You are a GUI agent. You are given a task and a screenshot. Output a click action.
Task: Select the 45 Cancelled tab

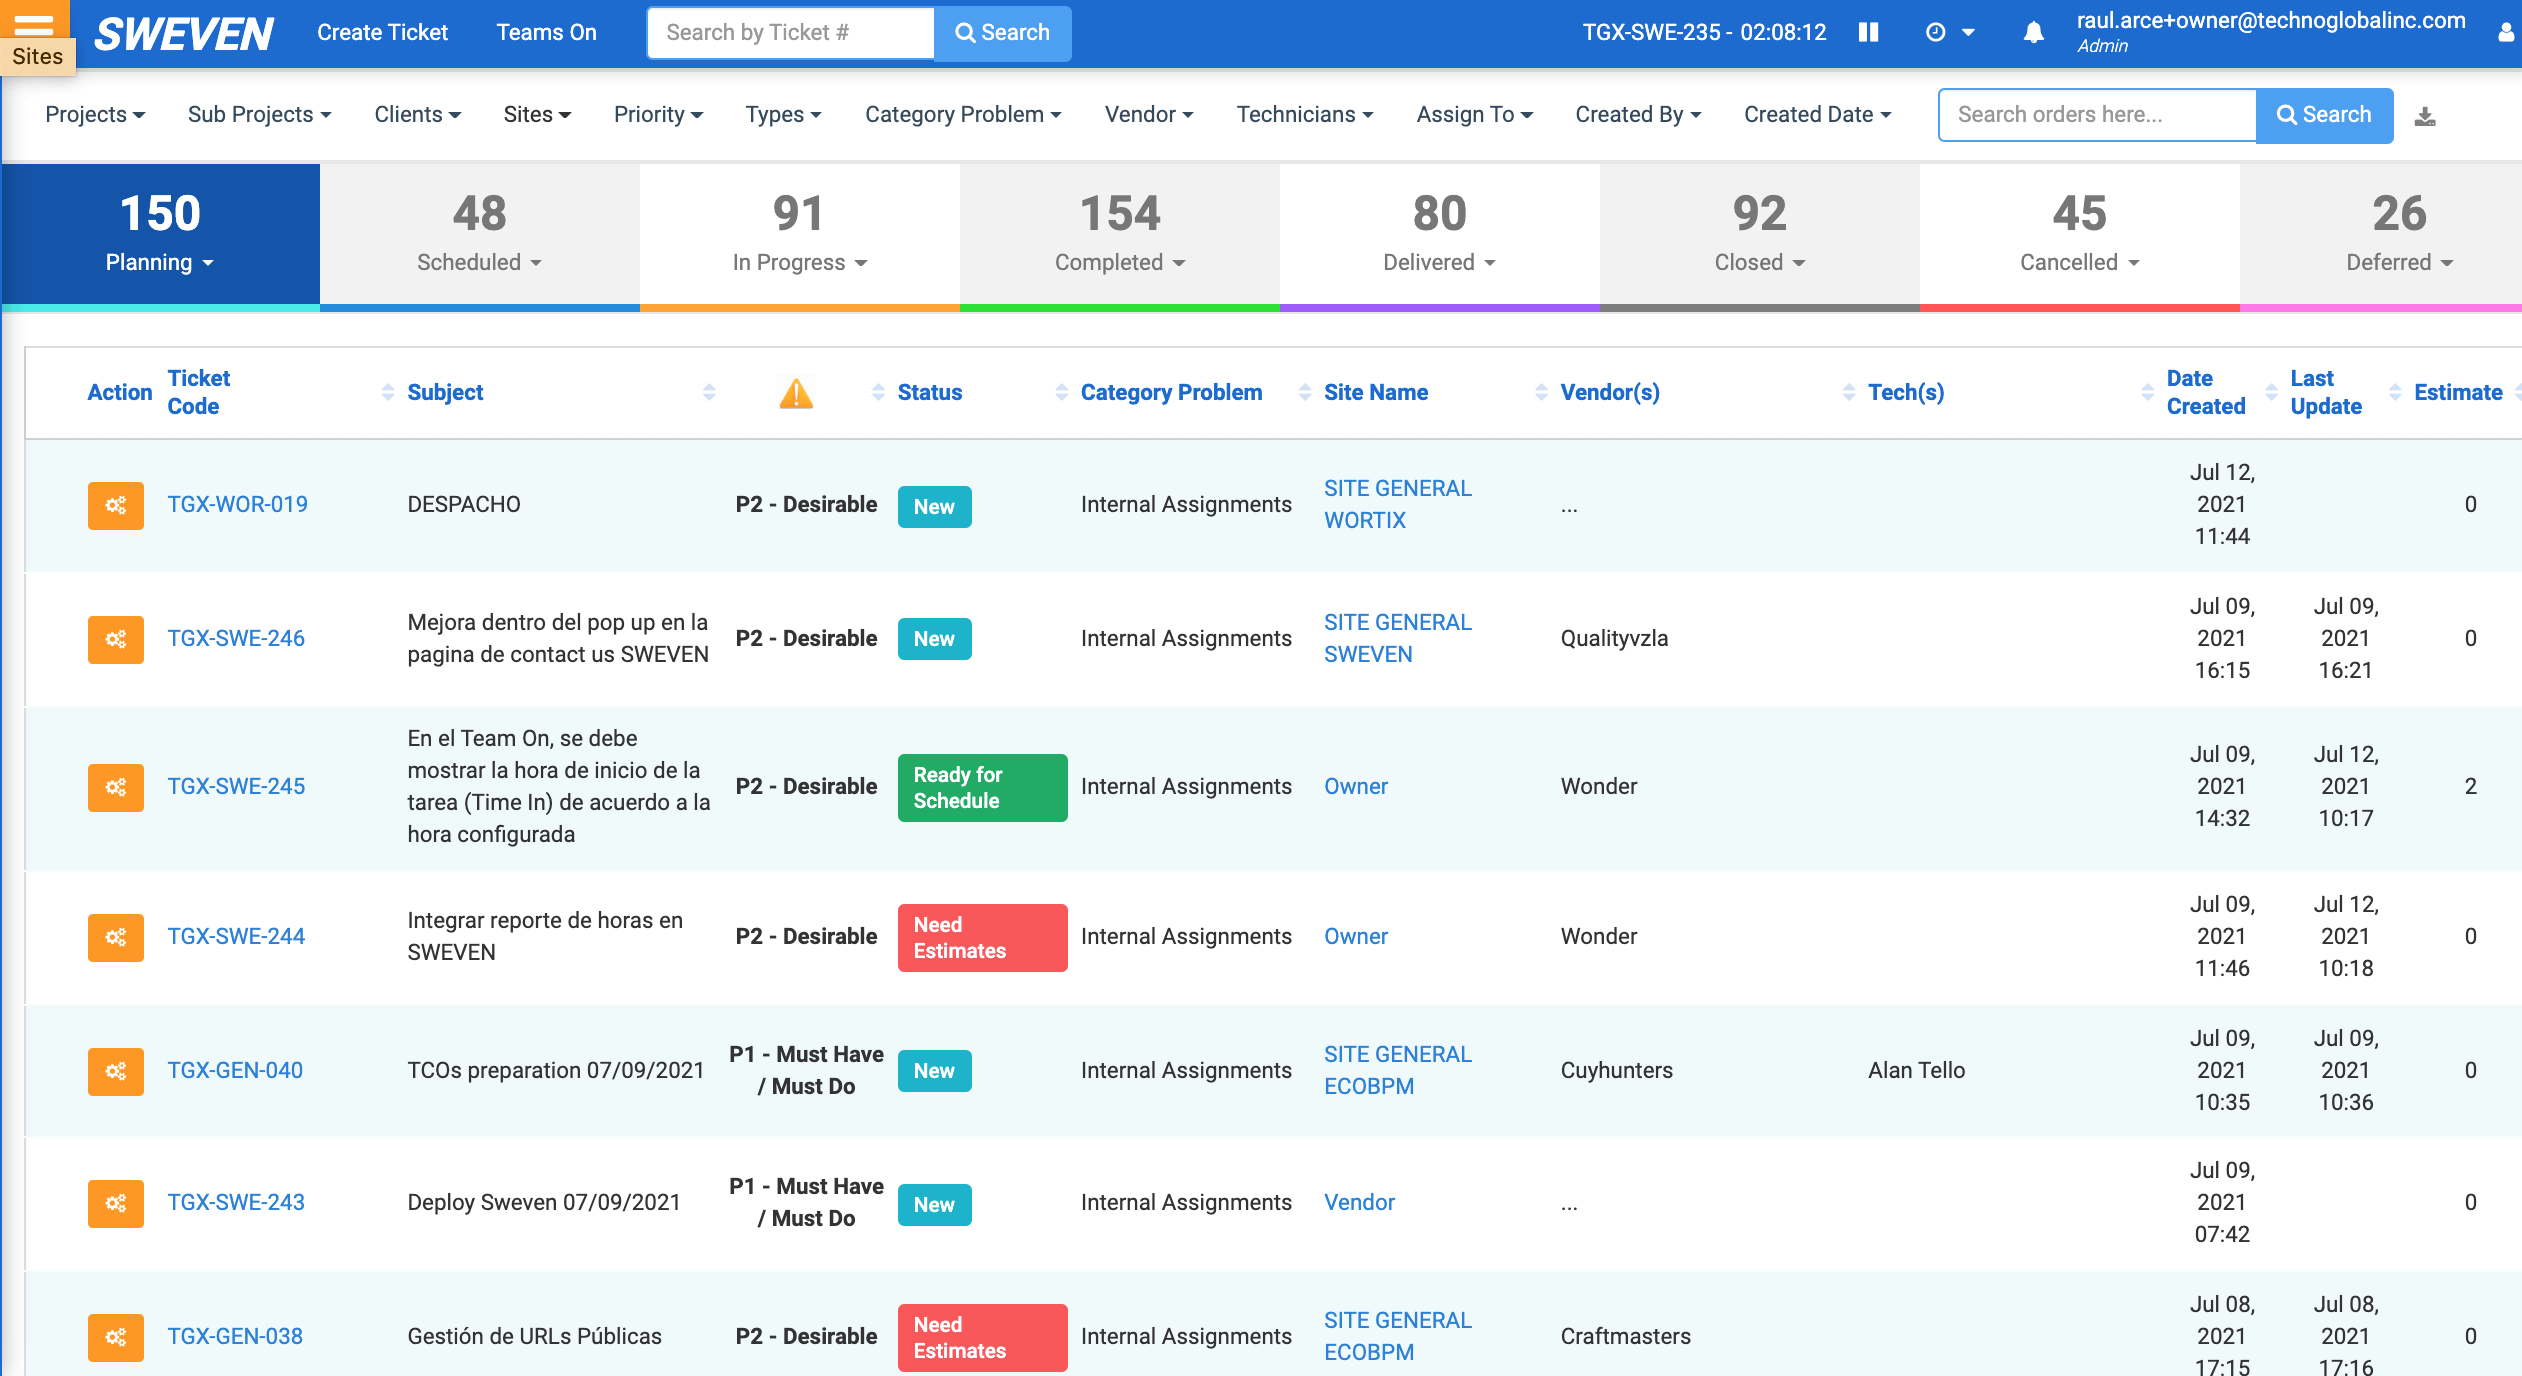(2080, 236)
